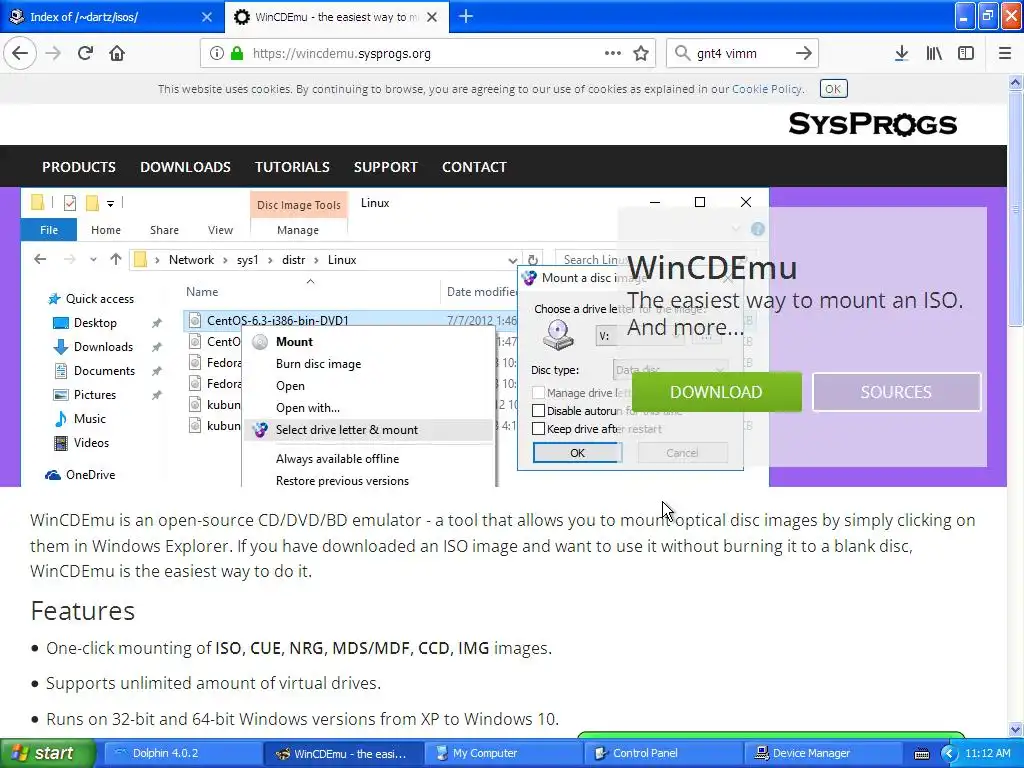Show site information for wincdemu.sysprogs.org
Image resolution: width=1024 pixels, height=768 pixels.
(x=216, y=54)
